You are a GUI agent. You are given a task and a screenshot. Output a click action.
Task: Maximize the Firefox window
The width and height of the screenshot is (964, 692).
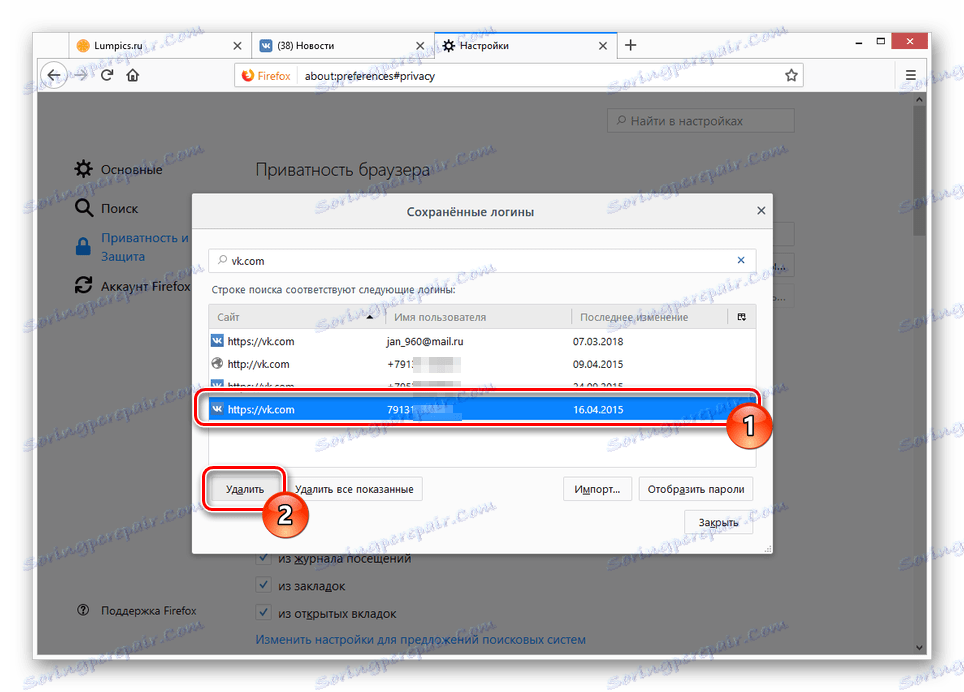click(x=881, y=41)
